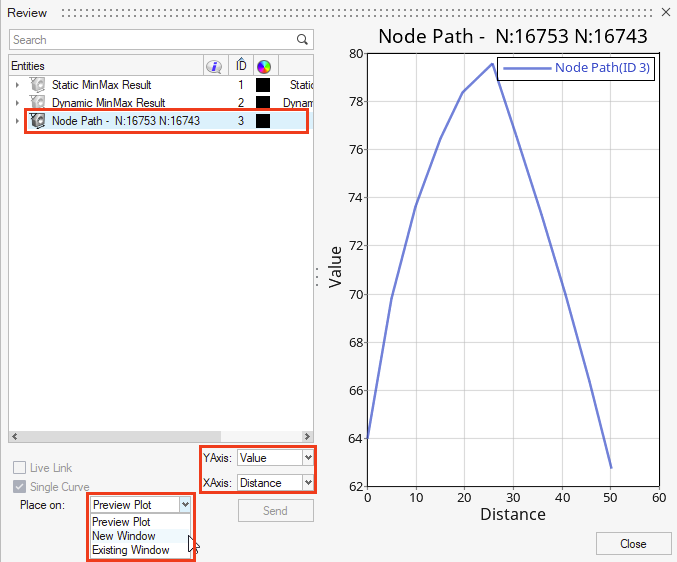Viewport: 677px width, 562px height.
Task: Click the plot title Node Path - N:16753 N:16743
Action: tap(513, 36)
